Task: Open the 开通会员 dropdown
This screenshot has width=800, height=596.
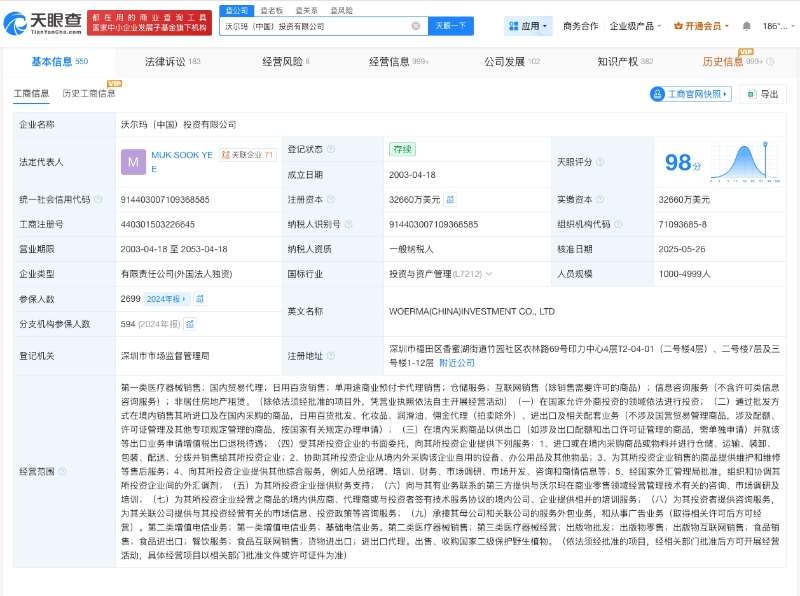Action: pyautogui.click(x=701, y=26)
